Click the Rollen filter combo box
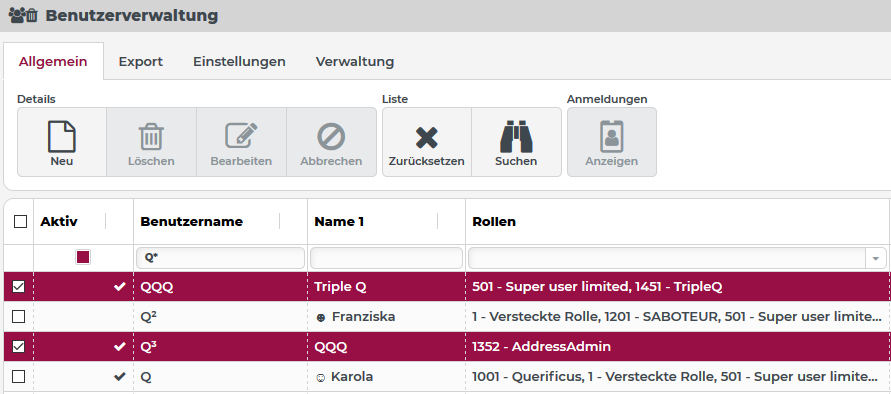The width and height of the screenshot is (891, 394). tap(677, 258)
